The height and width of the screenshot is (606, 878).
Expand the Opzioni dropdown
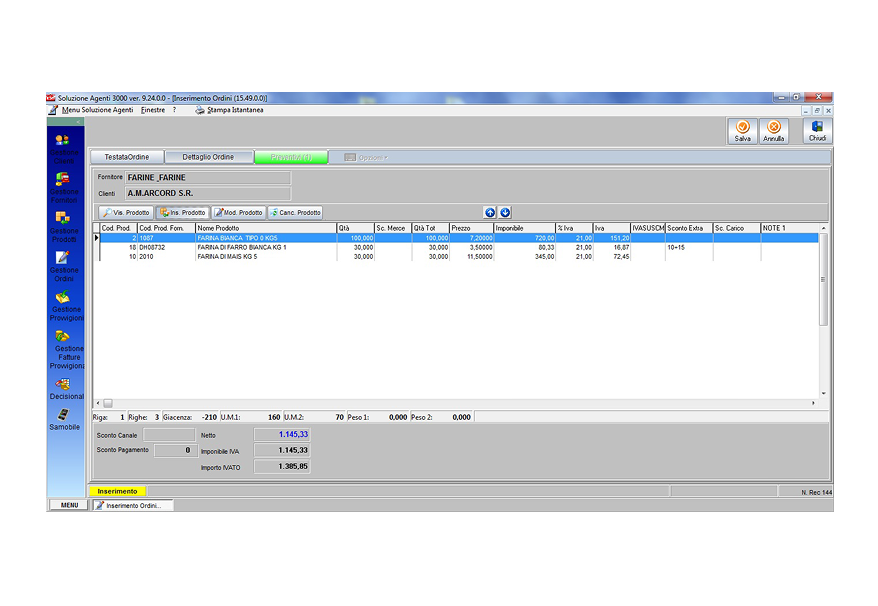(366, 157)
